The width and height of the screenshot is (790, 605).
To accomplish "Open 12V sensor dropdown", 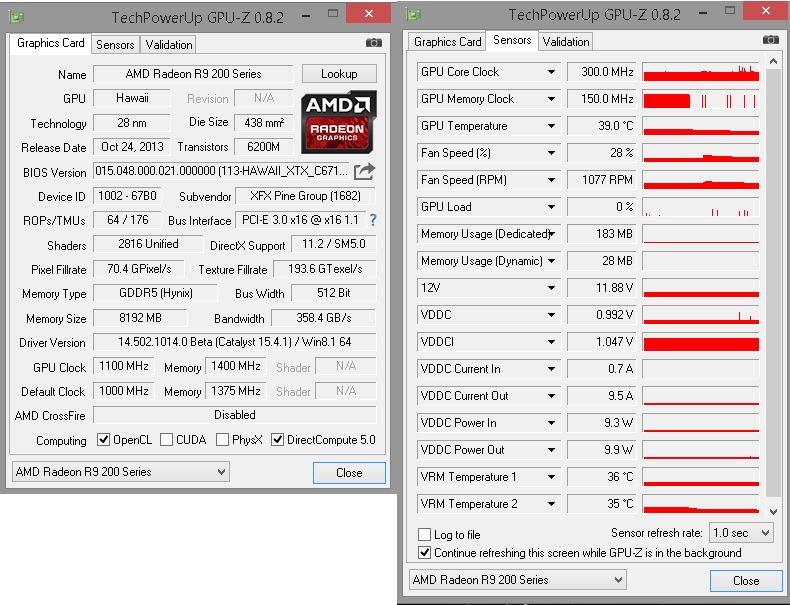I will coord(551,288).
